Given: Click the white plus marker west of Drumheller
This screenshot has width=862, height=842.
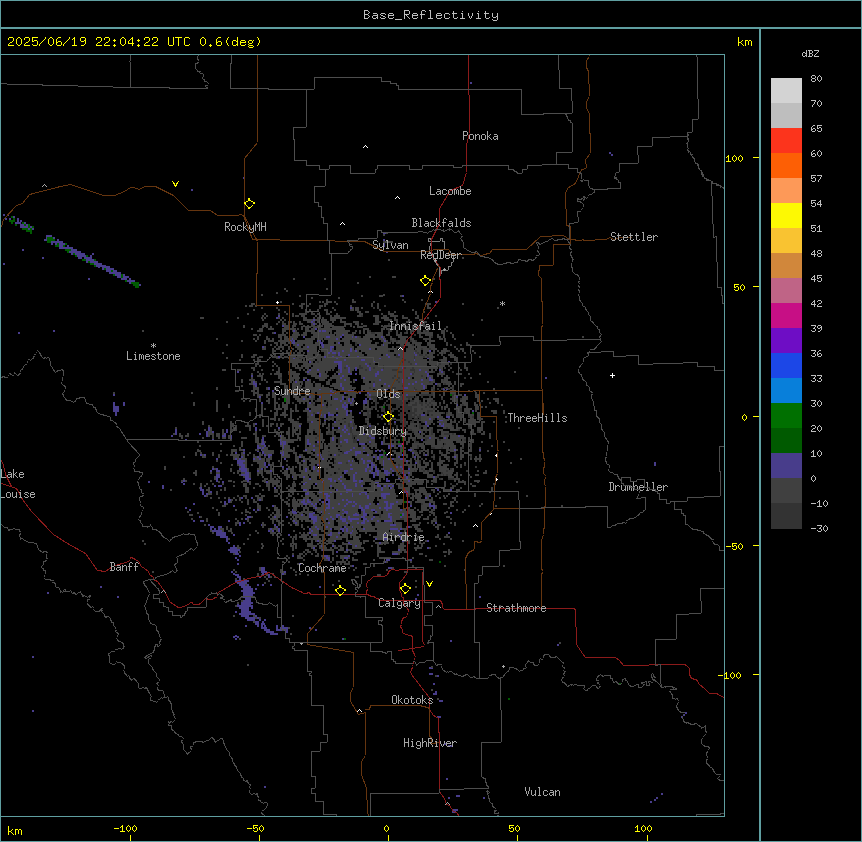Looking at the screenshot, I should click(612, 375).
